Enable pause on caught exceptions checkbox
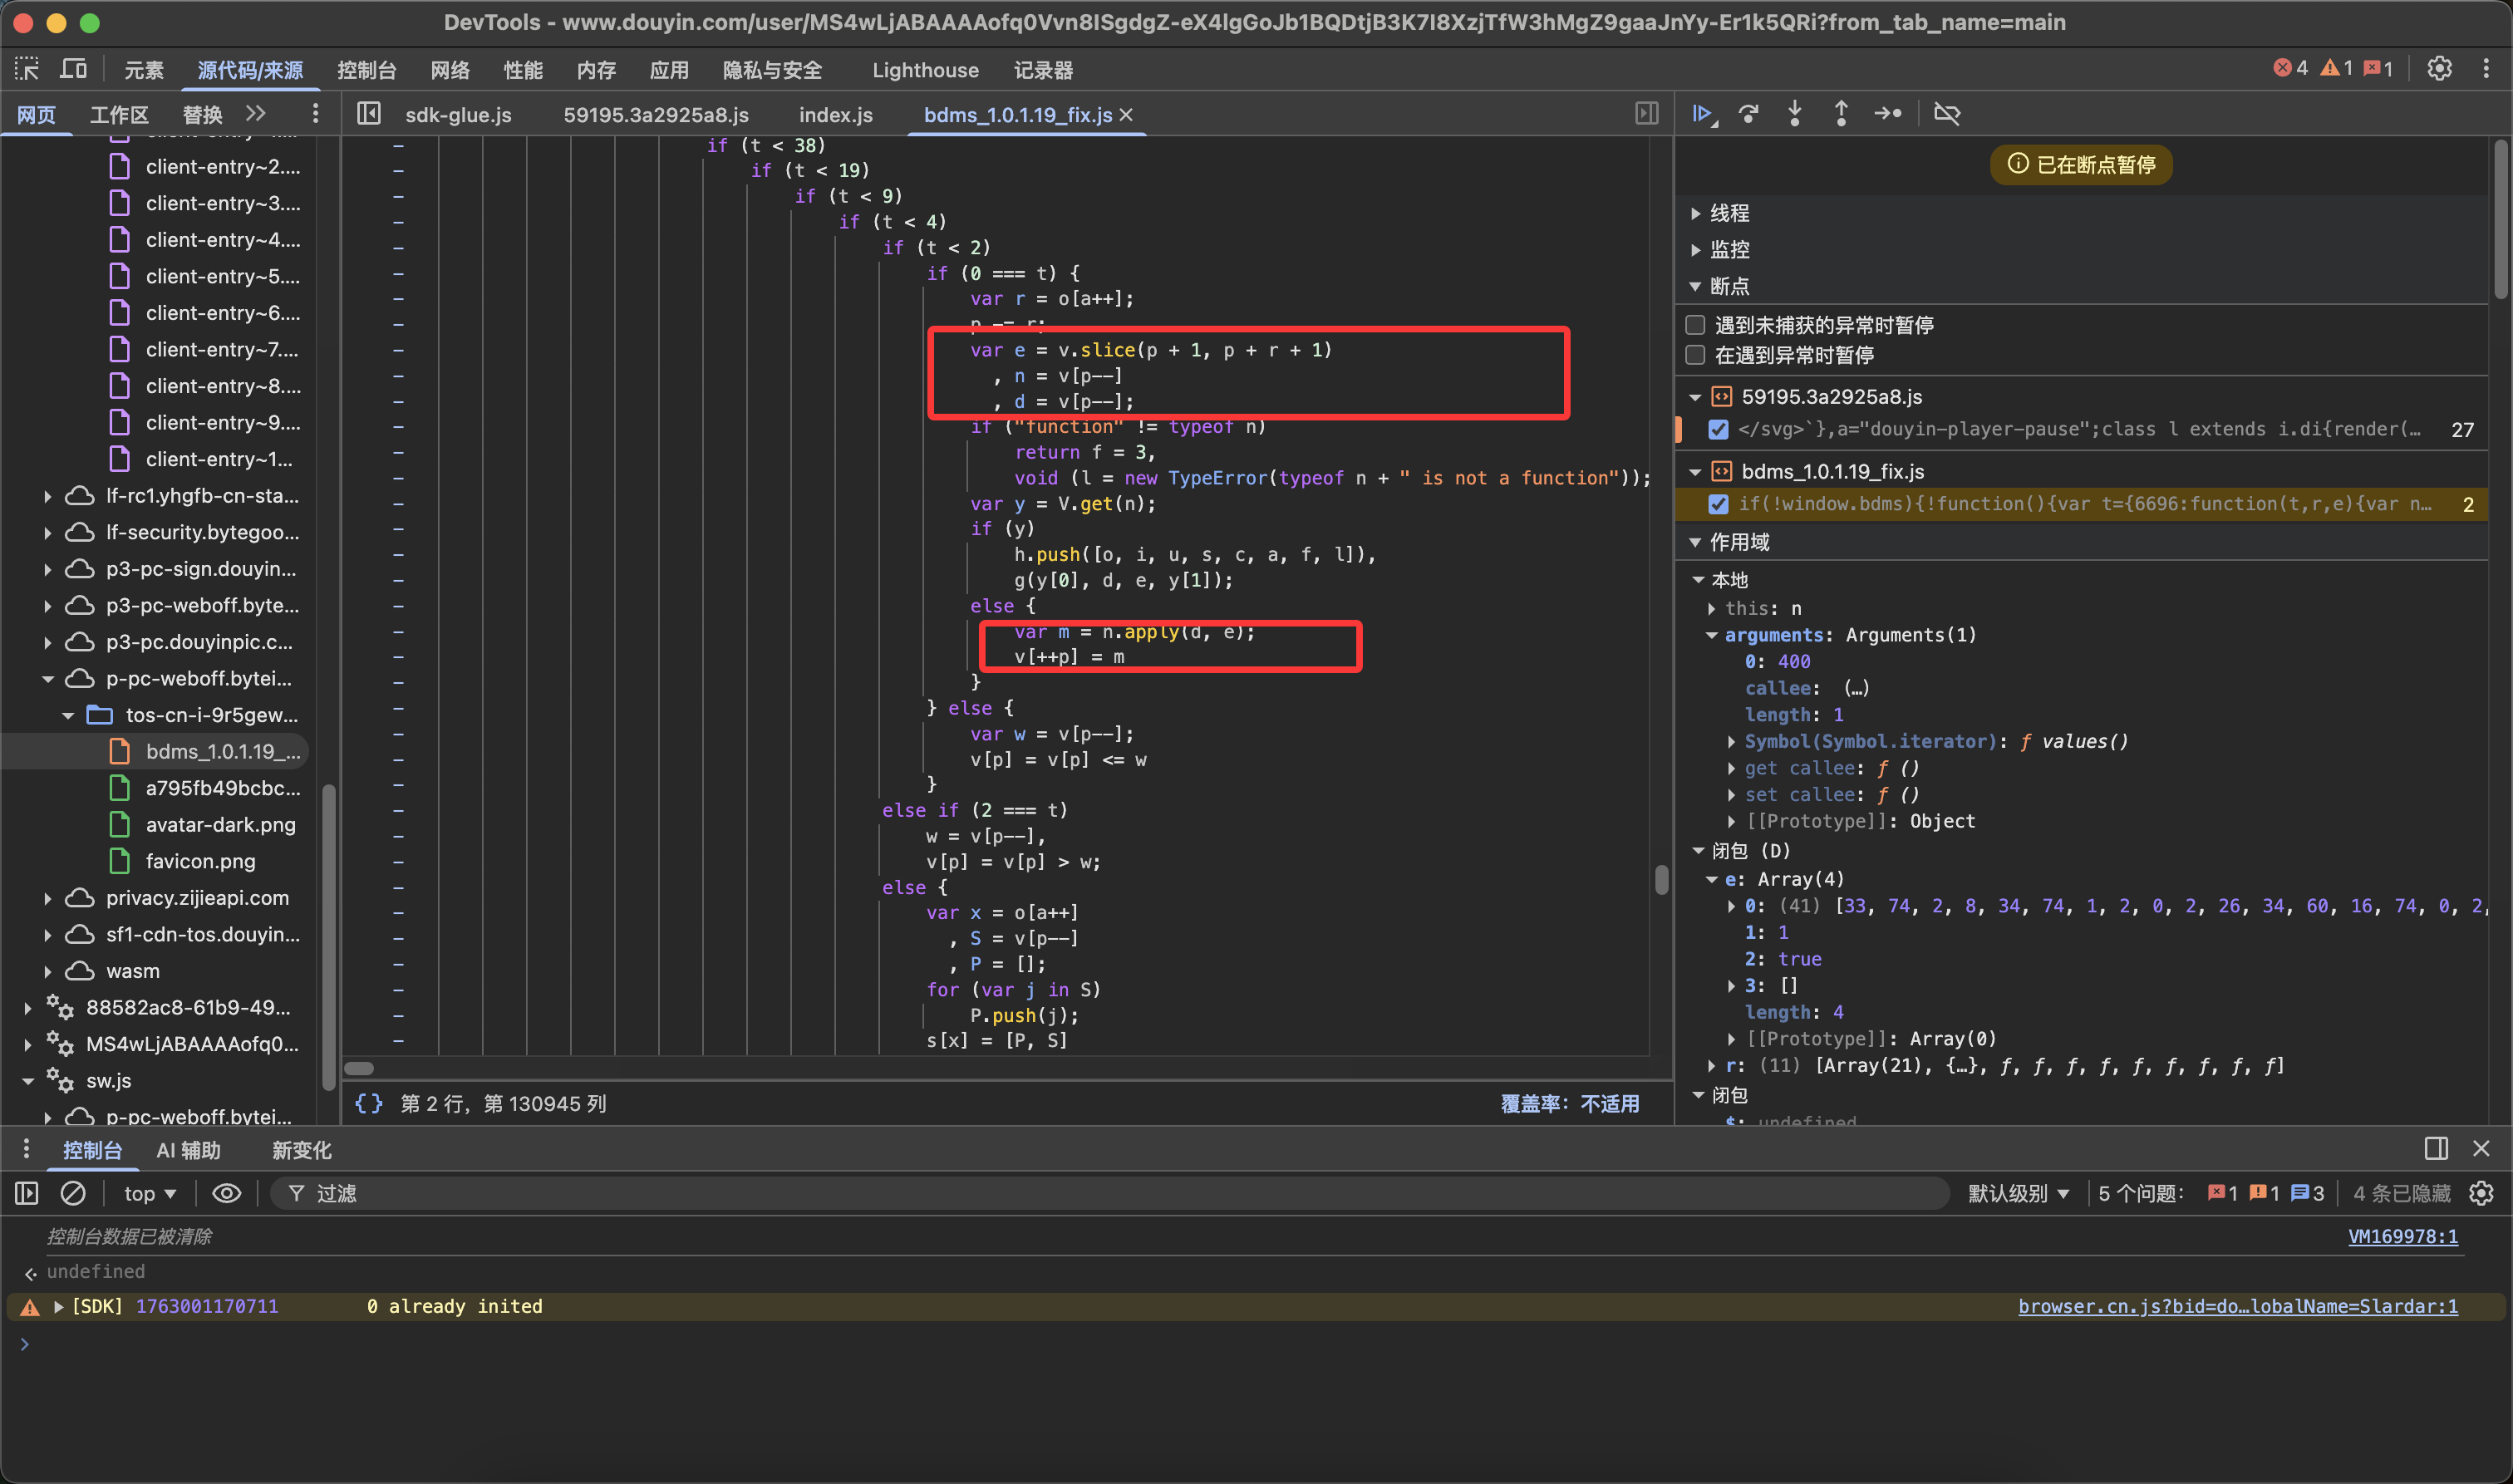This screenshot has width=2513, height=1484. point(1696,355)
